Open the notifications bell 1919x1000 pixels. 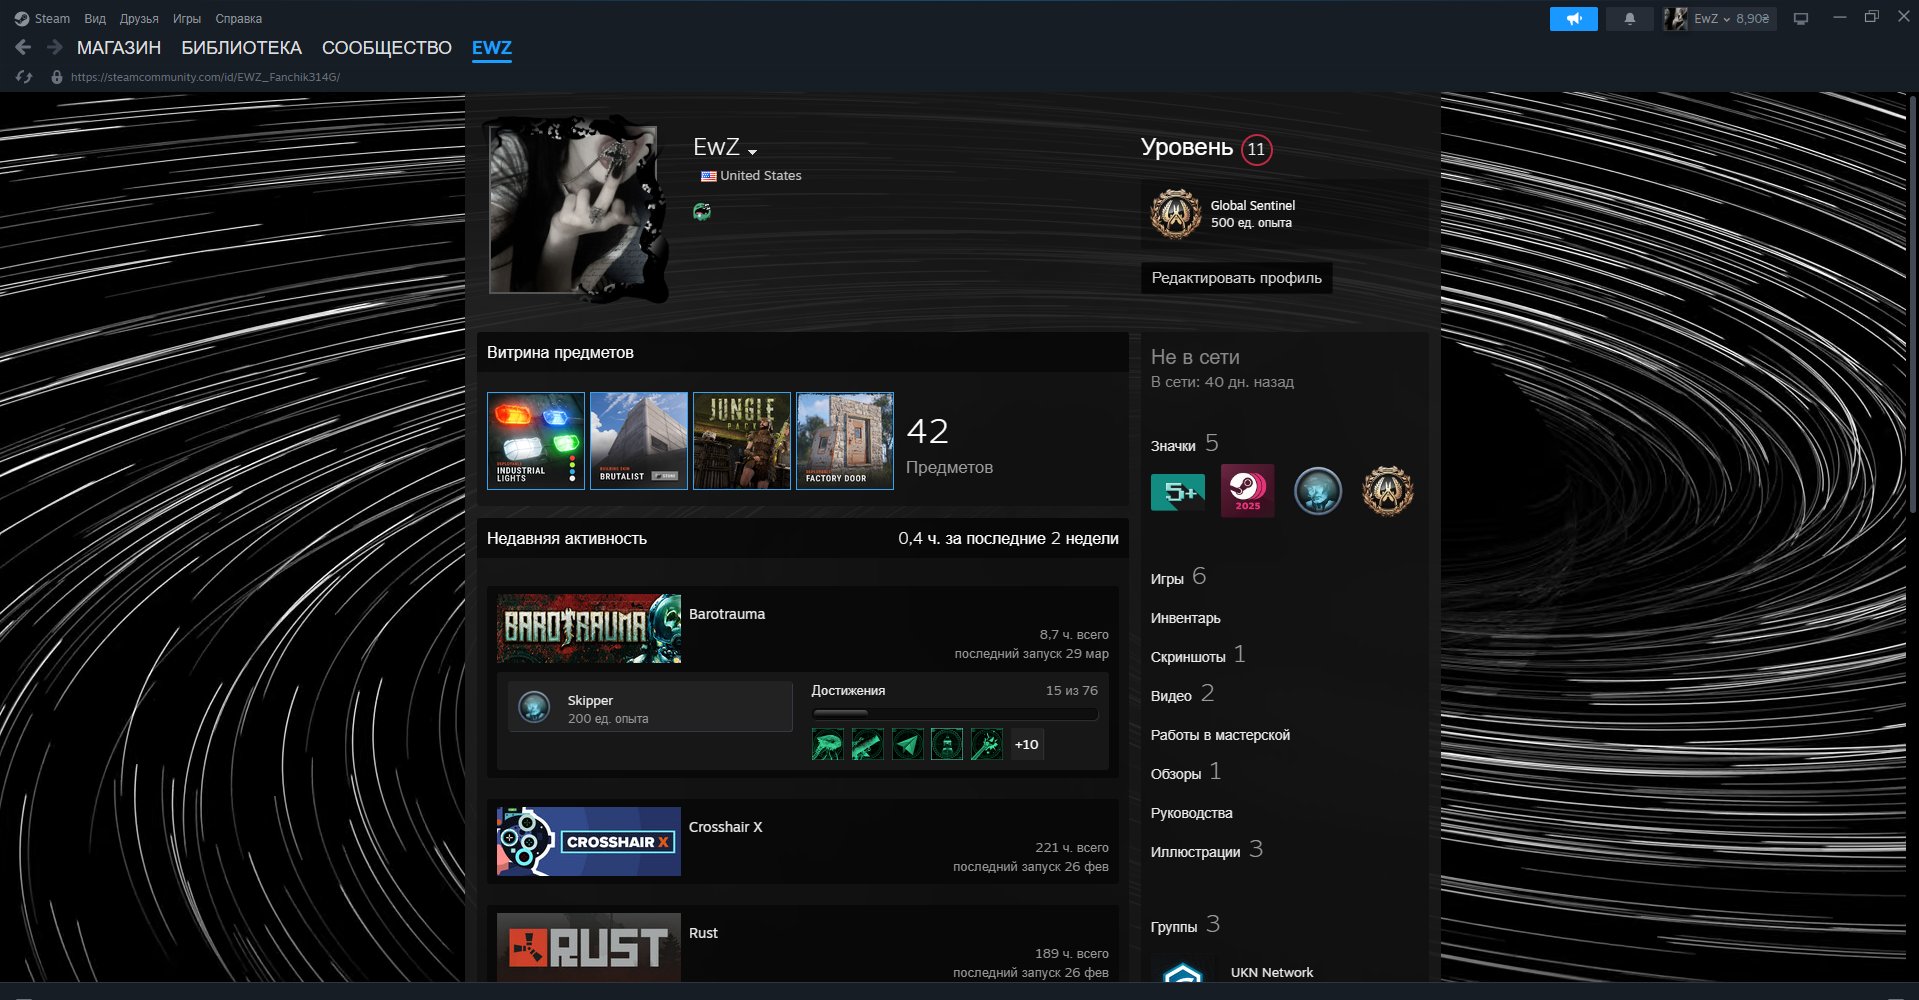[x=1630, y=19]
